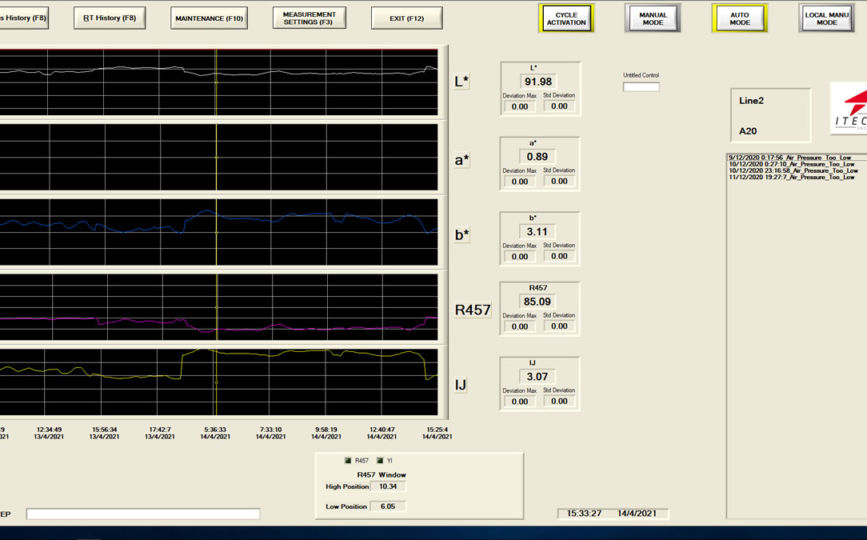Click the L* trend chart
Image resolution: width=867 pixels, height=540 pixels.
click(218, 82)
